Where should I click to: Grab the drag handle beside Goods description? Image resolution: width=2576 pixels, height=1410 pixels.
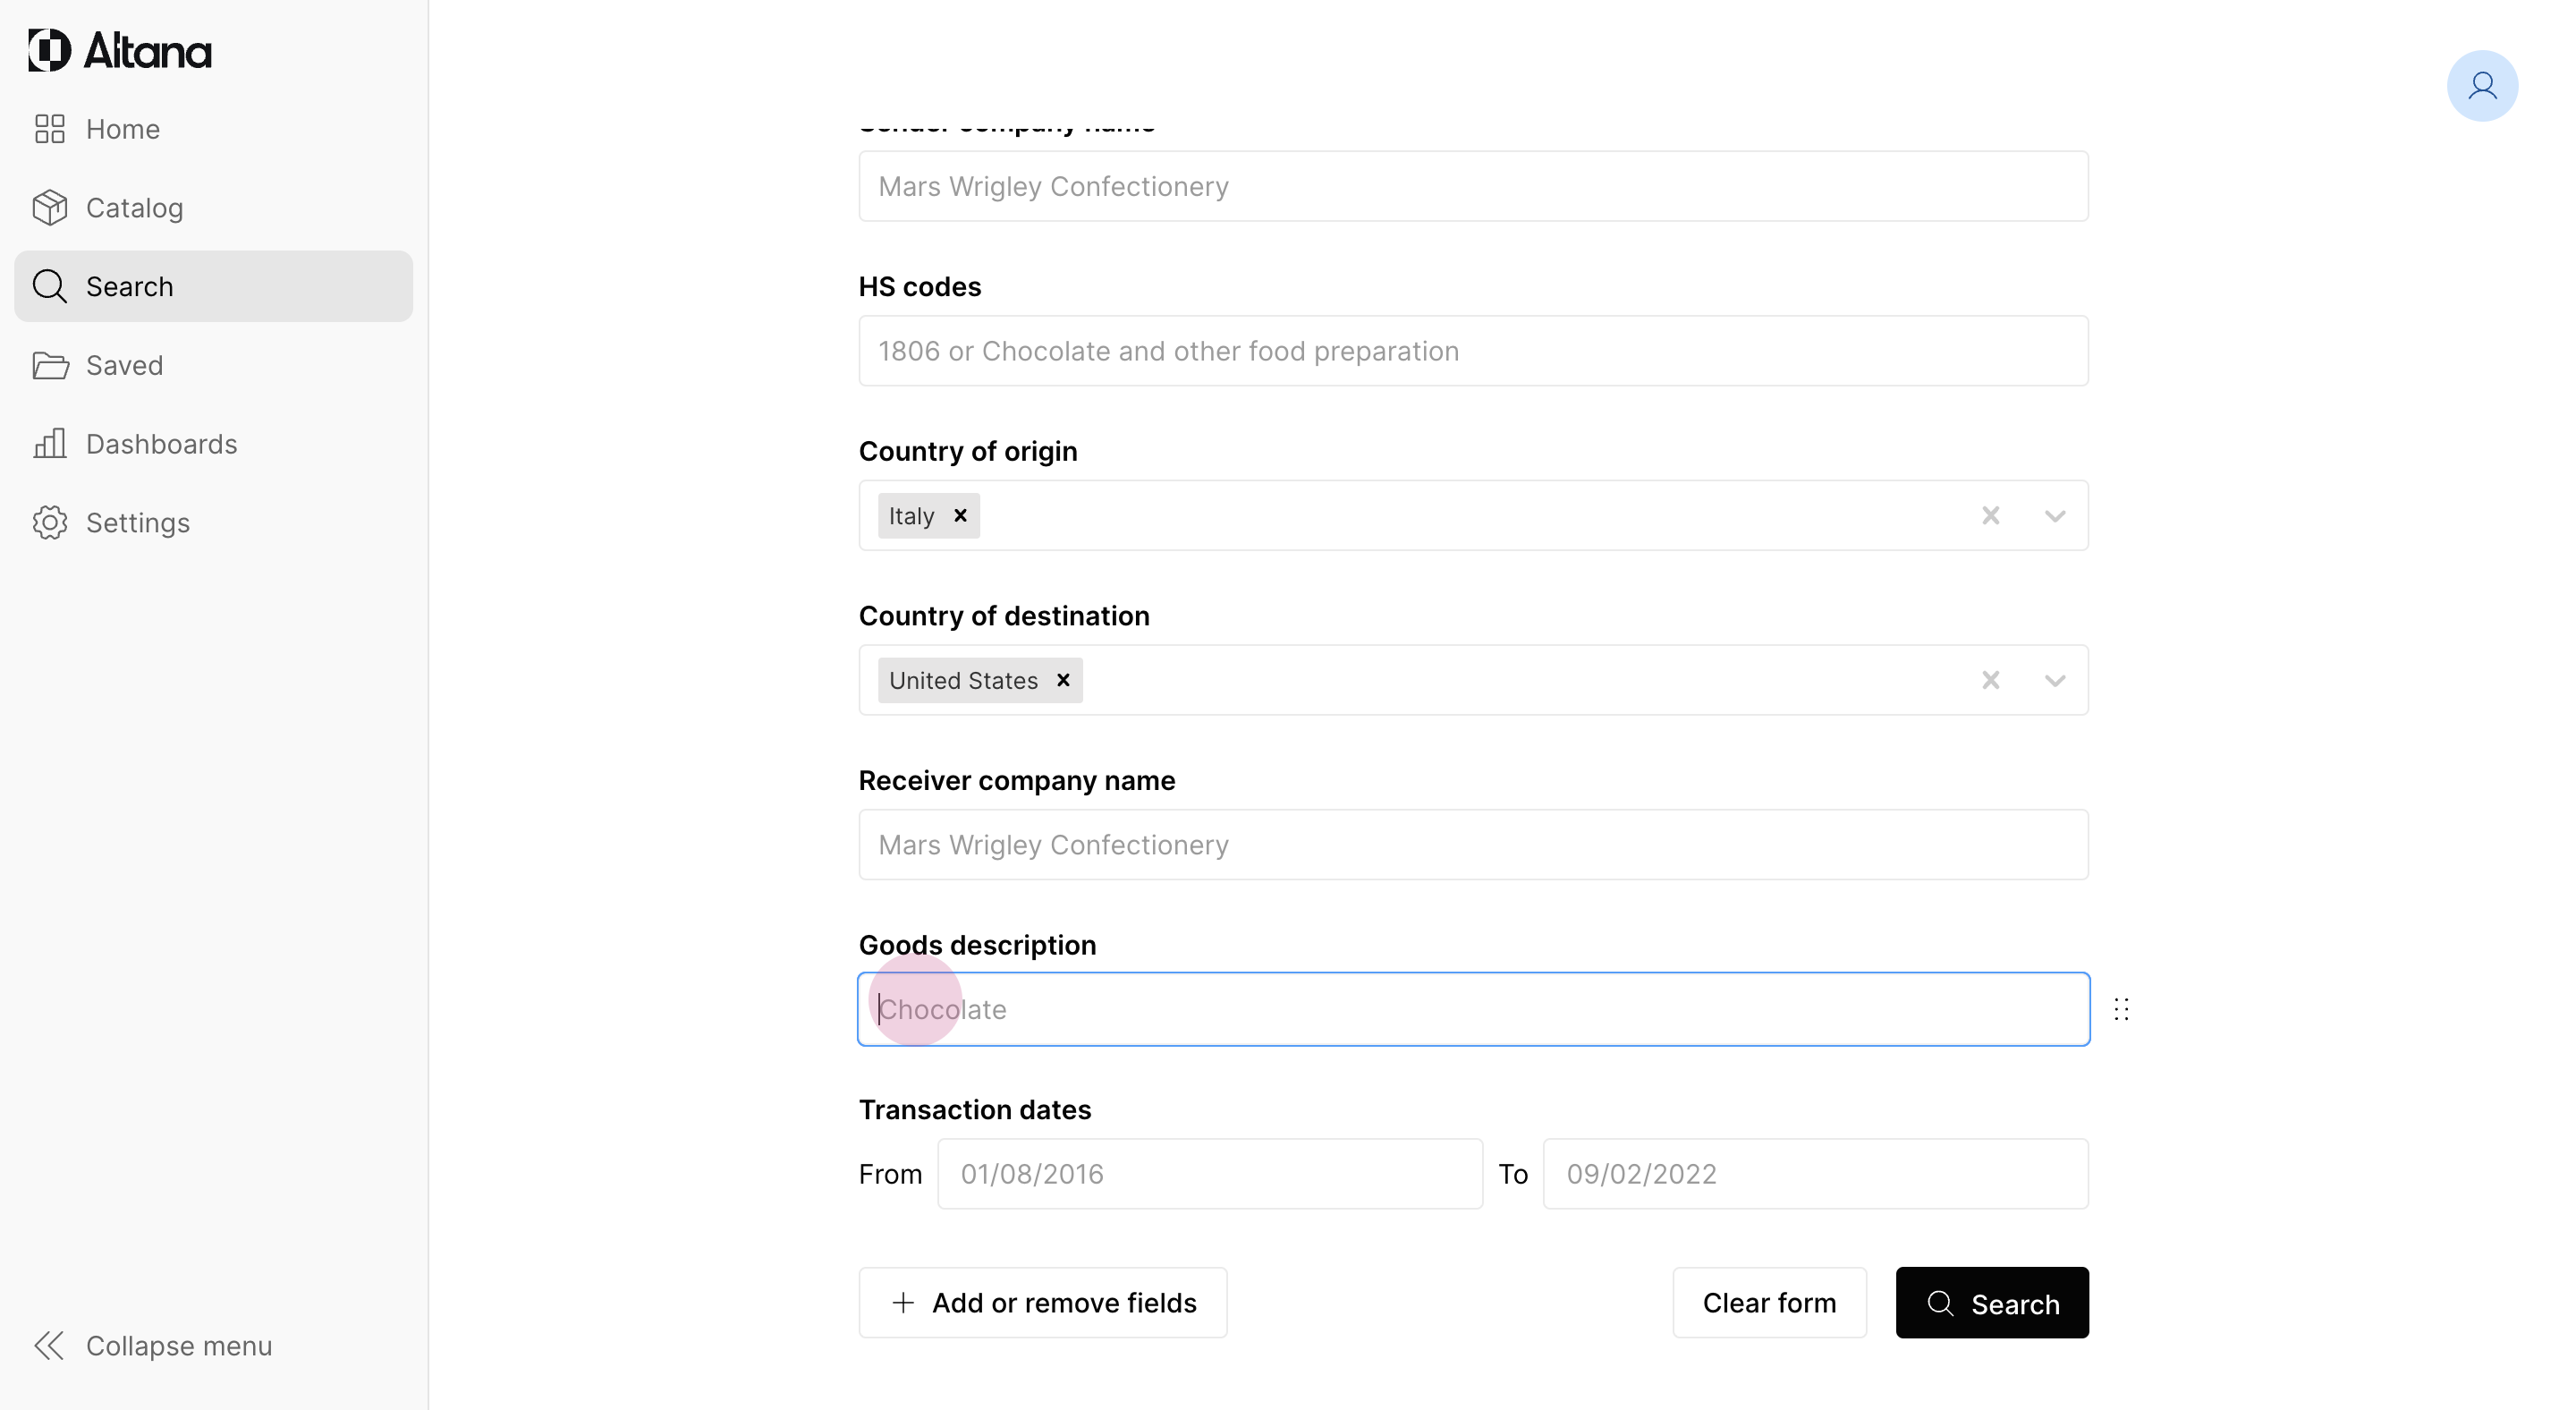pyautogui.click(x=2121, y=1009)
